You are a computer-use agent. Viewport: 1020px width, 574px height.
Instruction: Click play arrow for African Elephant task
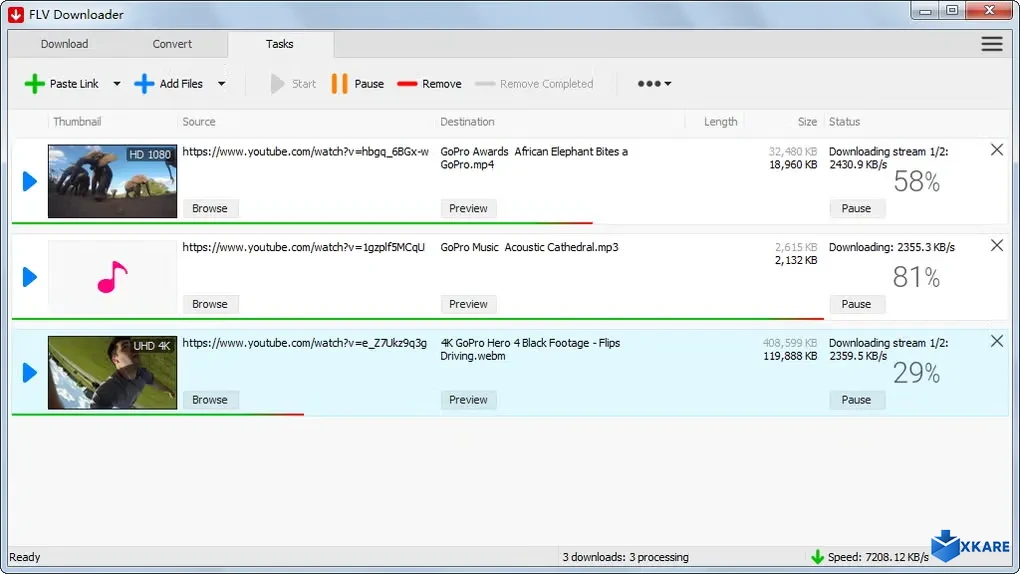[29, 181]
